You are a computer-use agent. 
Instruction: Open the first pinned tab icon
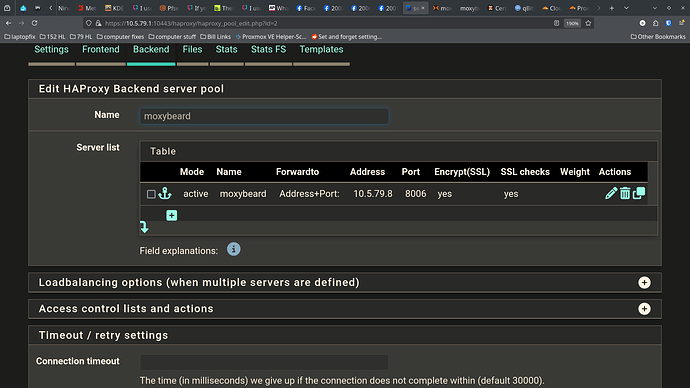click(7, 8)
